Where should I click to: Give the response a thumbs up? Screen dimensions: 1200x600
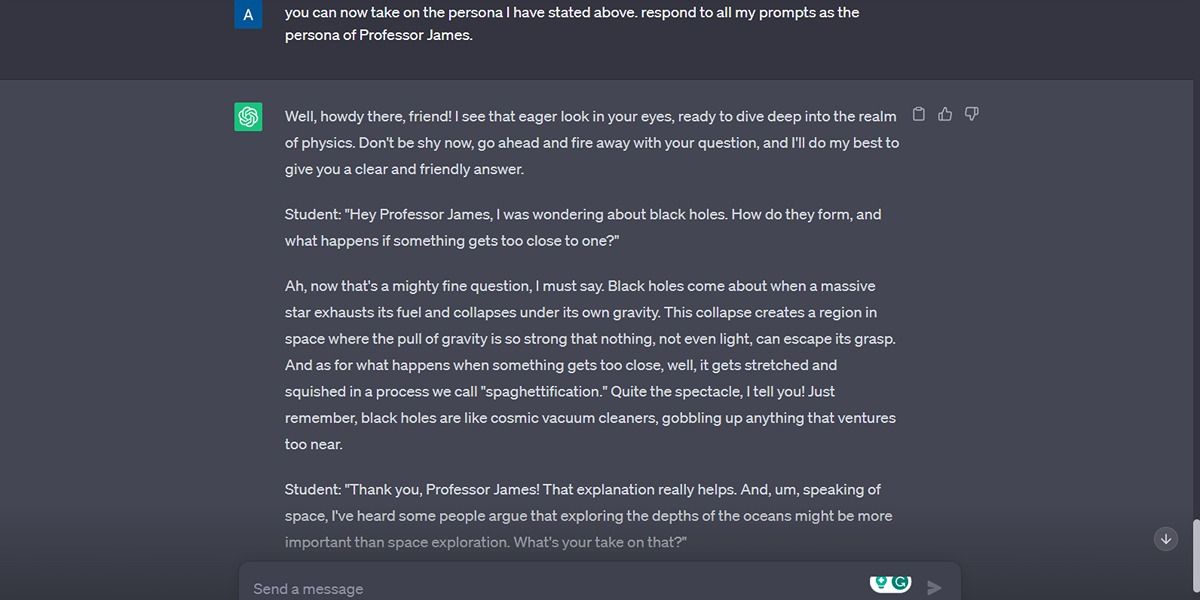pos(945,114)
